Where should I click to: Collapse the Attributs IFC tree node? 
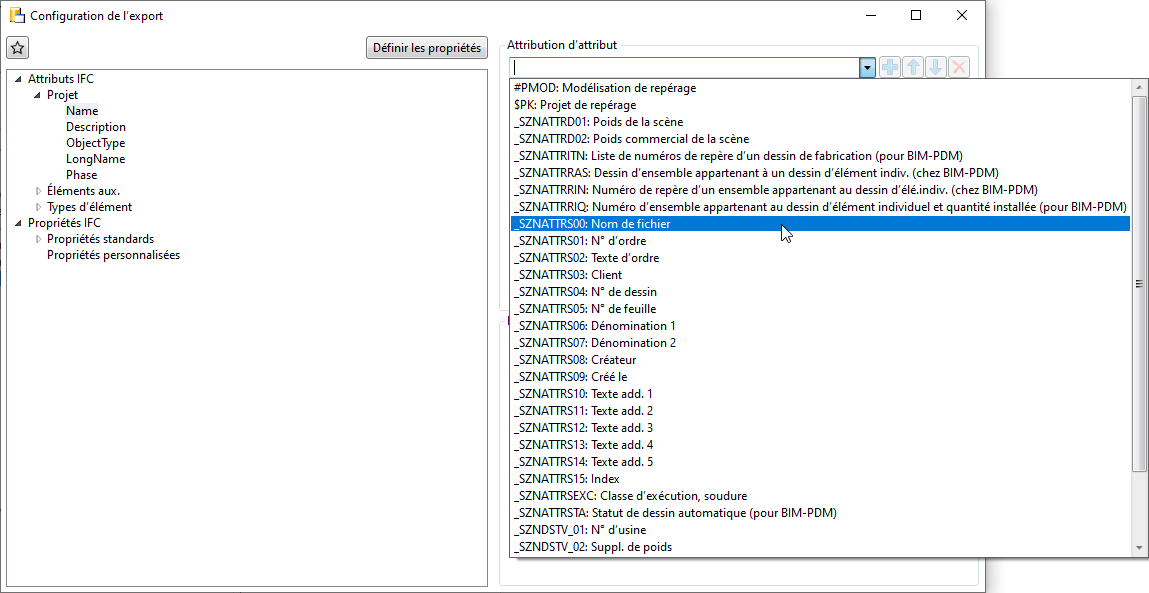(x=18, y=79)
